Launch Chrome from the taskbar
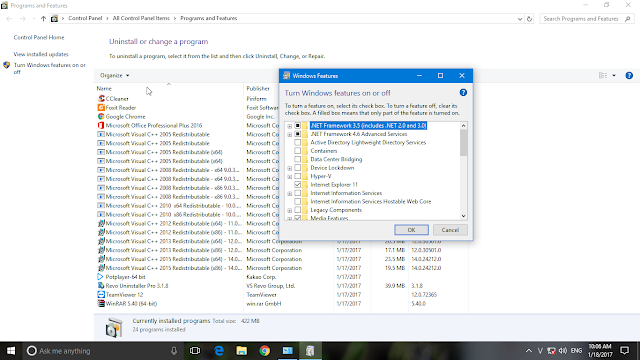The image size is (640, 360). [264, 351]
